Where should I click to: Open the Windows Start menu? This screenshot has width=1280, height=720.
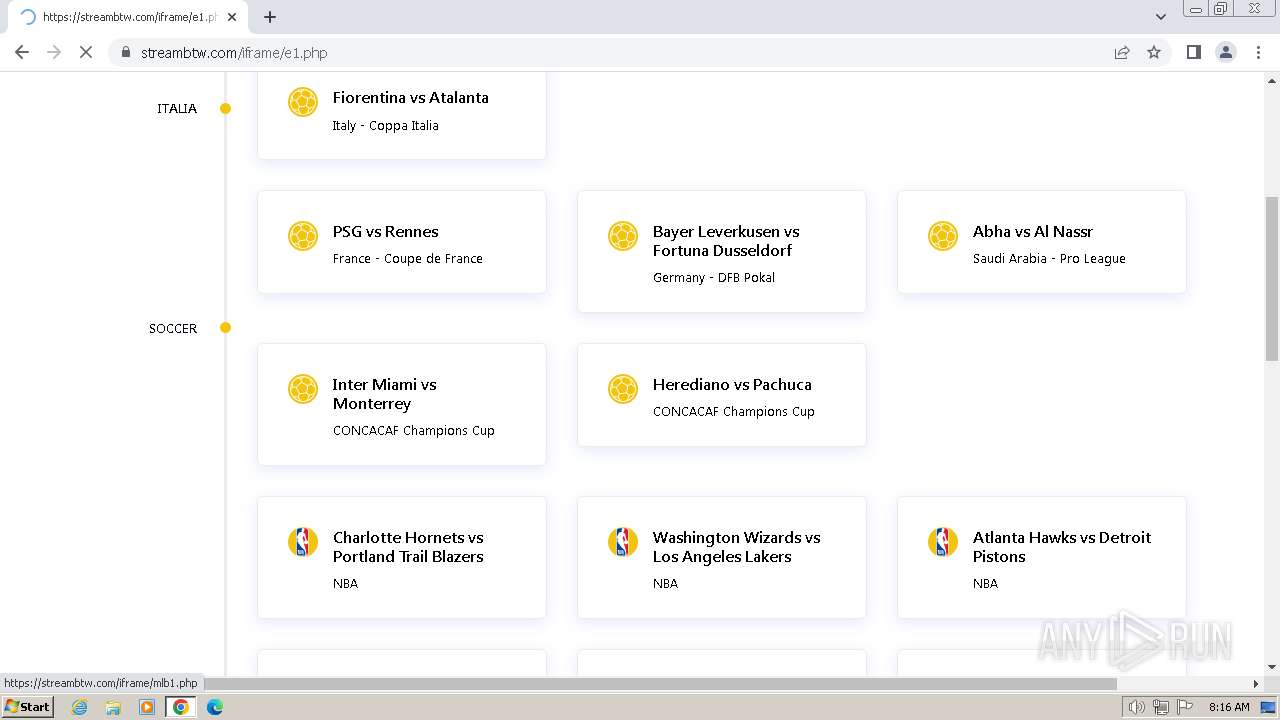click(27, 707)
